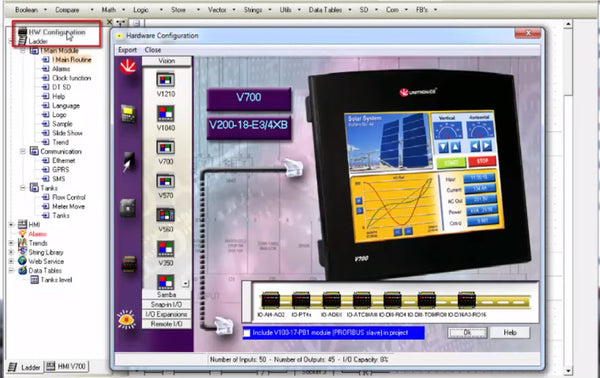Select the V350 controller icon
The height and width of the screenshot is (378, 600).
click(165, 249)
